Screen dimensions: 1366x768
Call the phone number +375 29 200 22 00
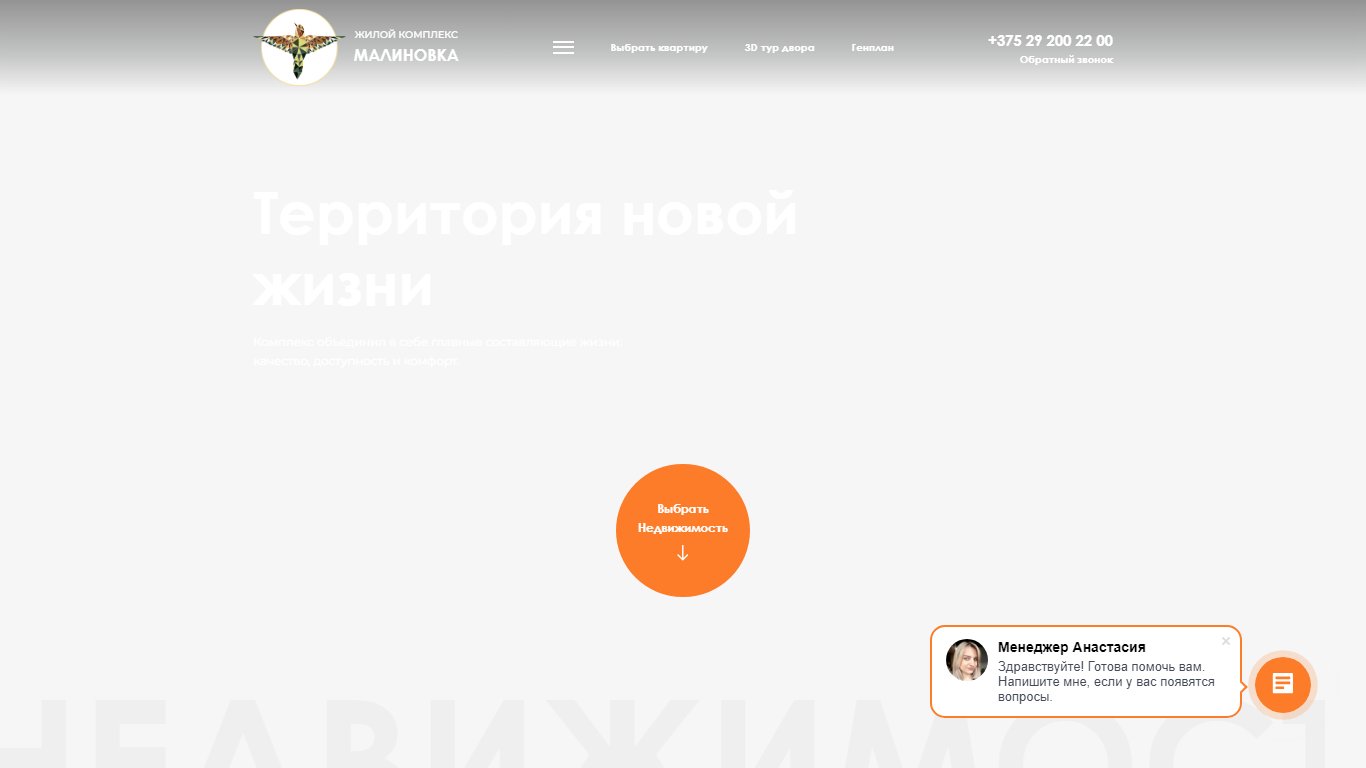coord(1050,41)
